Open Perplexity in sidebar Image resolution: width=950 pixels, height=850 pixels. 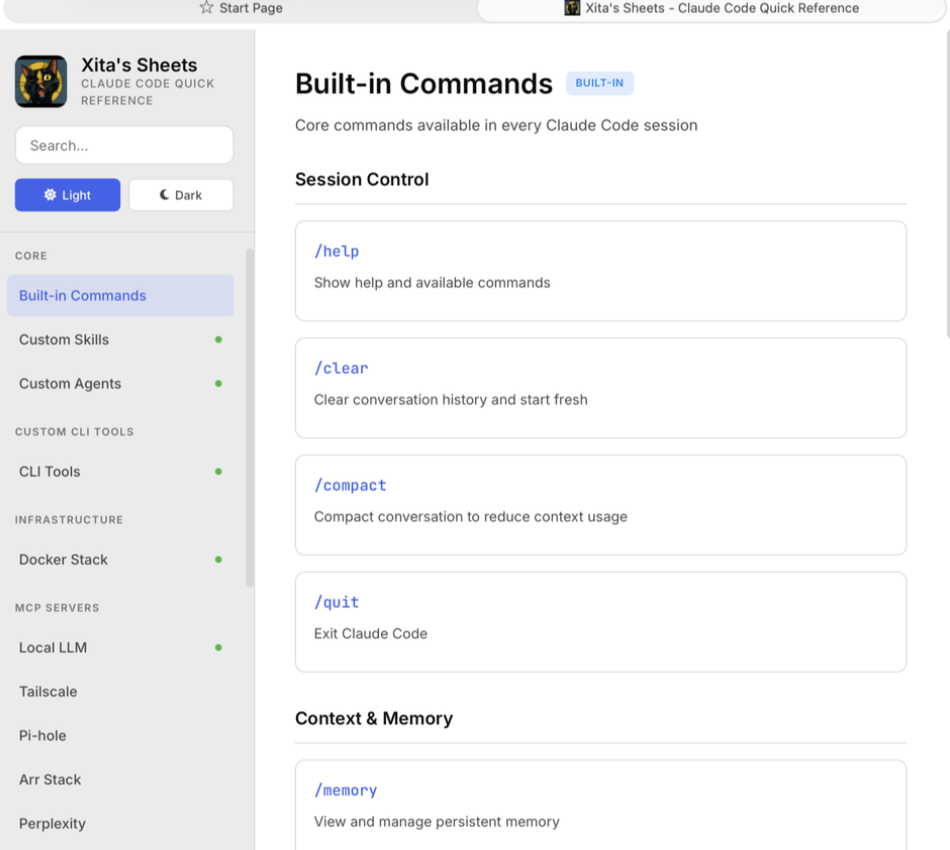[120, 824]
